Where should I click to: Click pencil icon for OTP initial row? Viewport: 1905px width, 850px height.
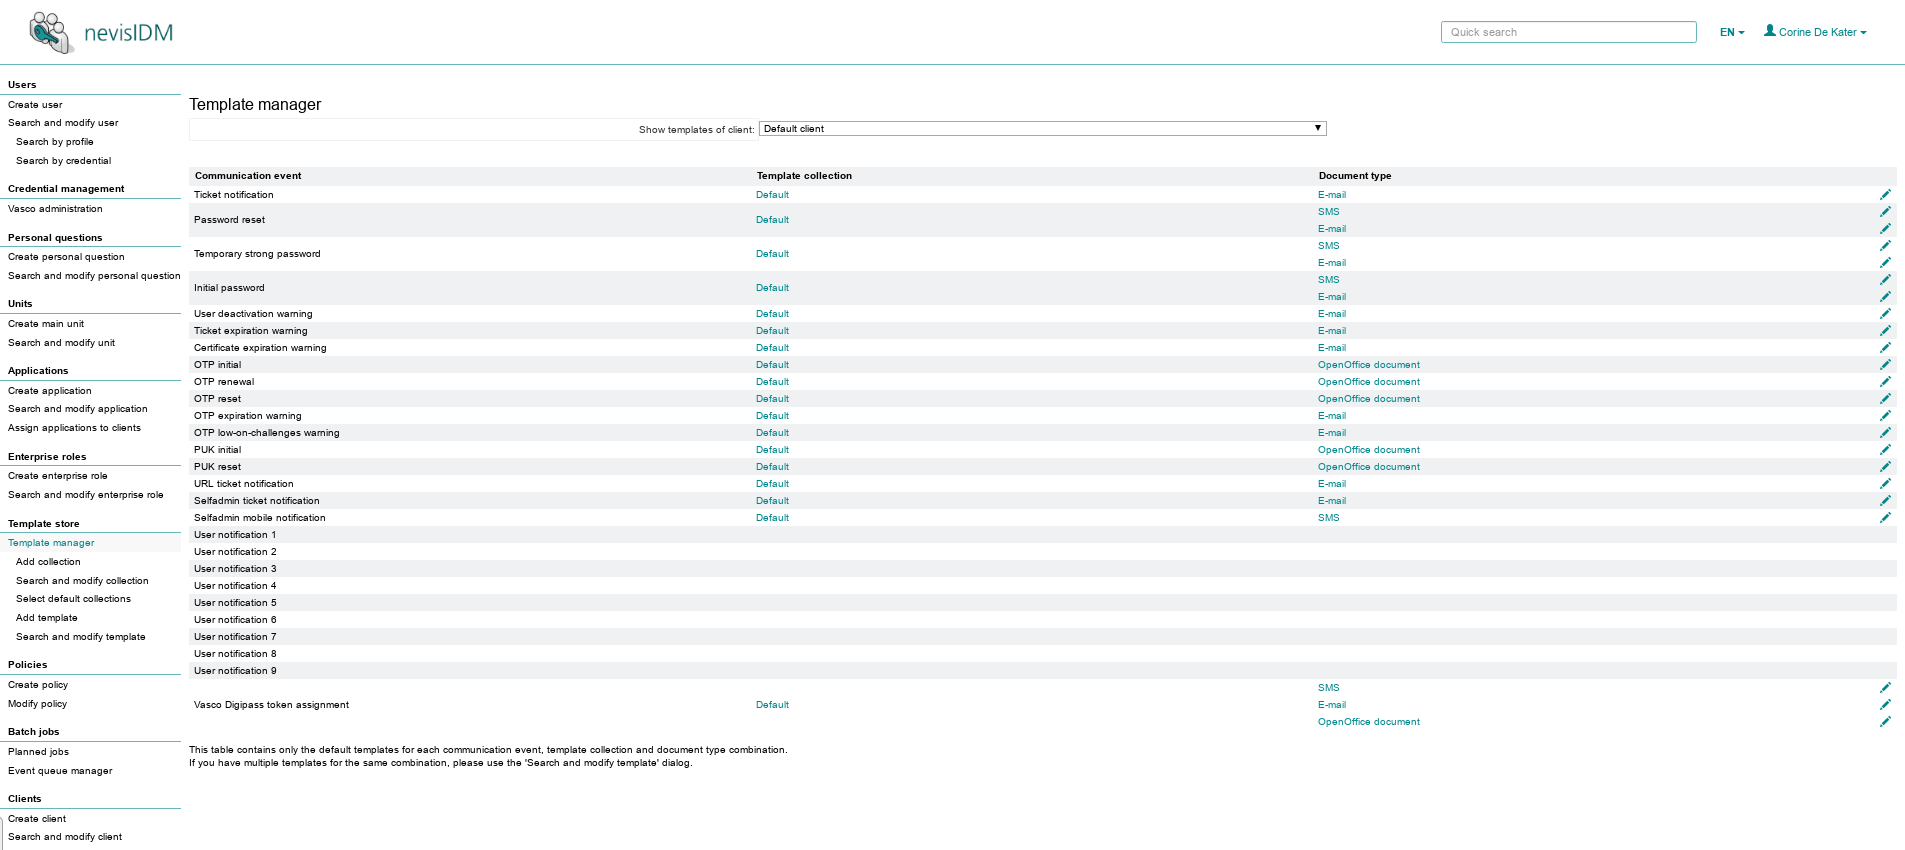[x=1885, y=365]
